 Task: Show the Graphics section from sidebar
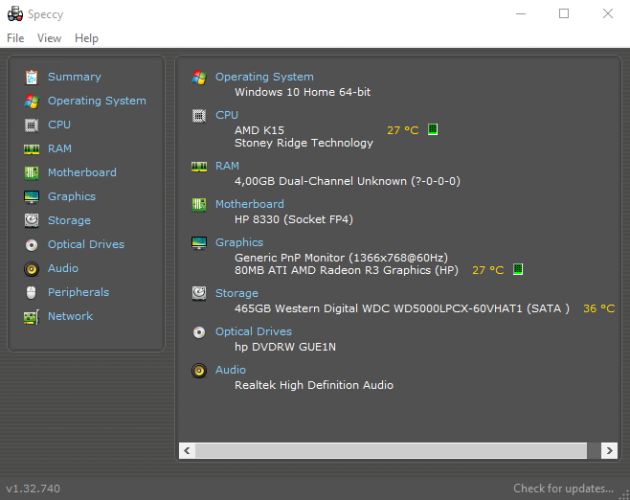click(x=72, y=197)
